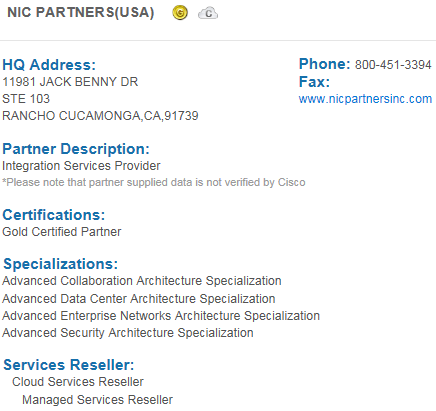
Task: Click the STE 103 address line
Action: point(26,99)
